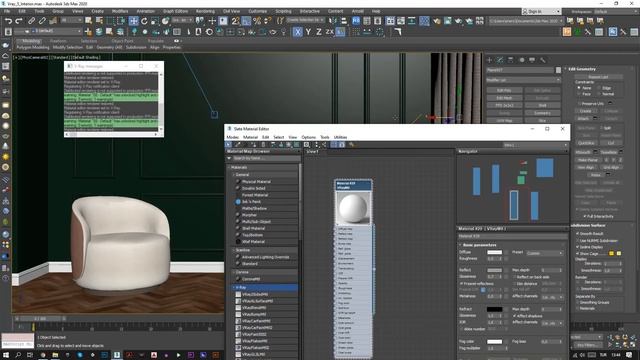Image resolution: width=640 pixels, height=360 pixels.
Task: Click the Shell modifier button
Action: tap(542, 105)
